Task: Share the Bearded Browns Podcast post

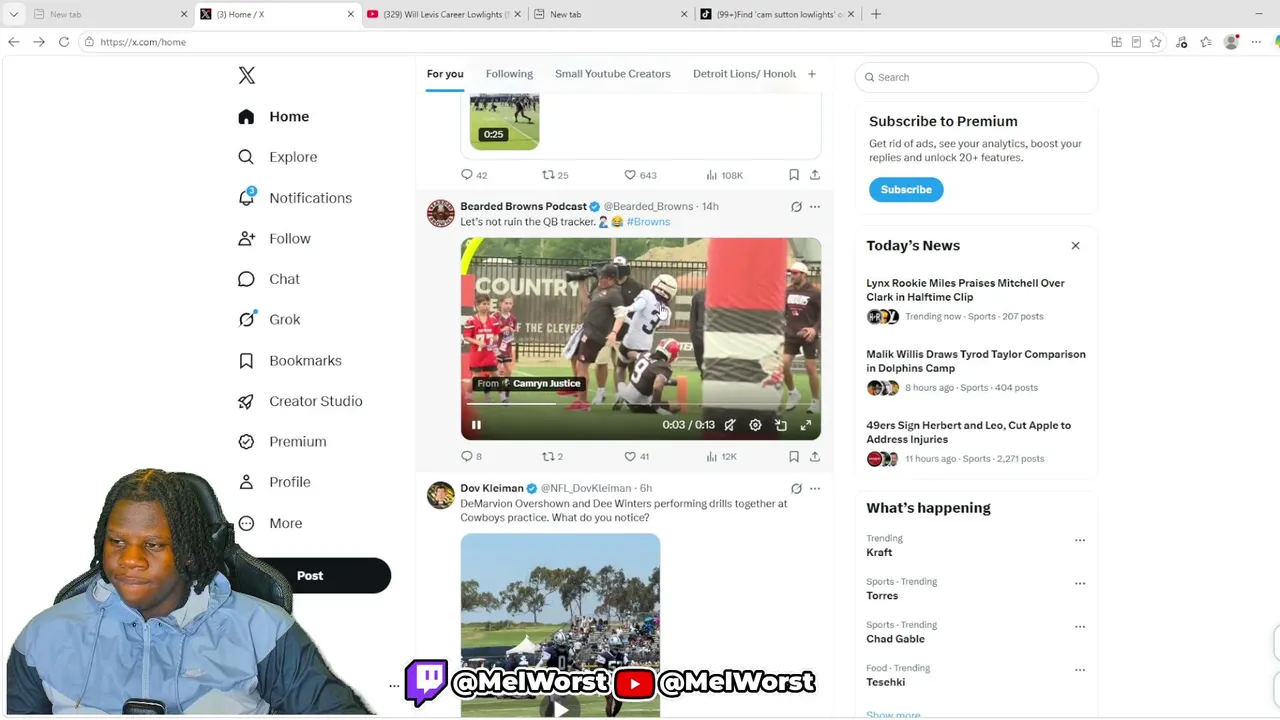Action: [815, 457]
